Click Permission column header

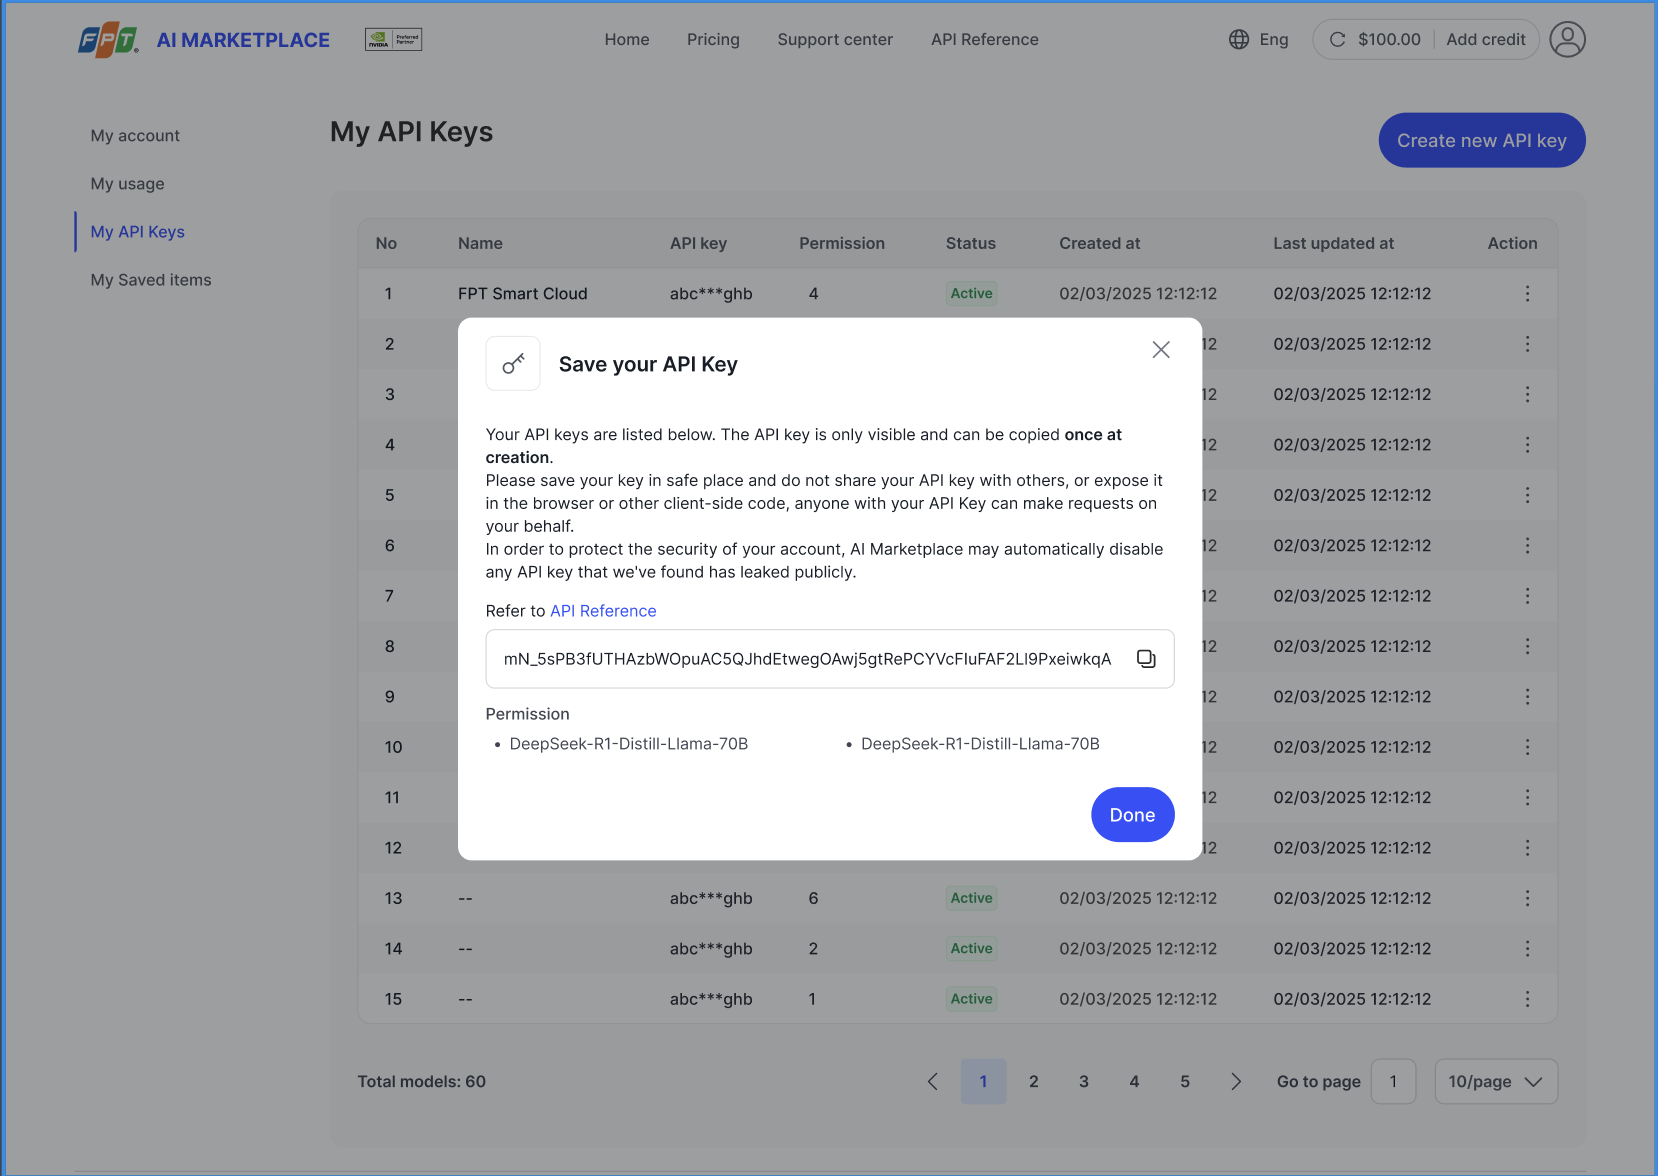coord(842,244)
